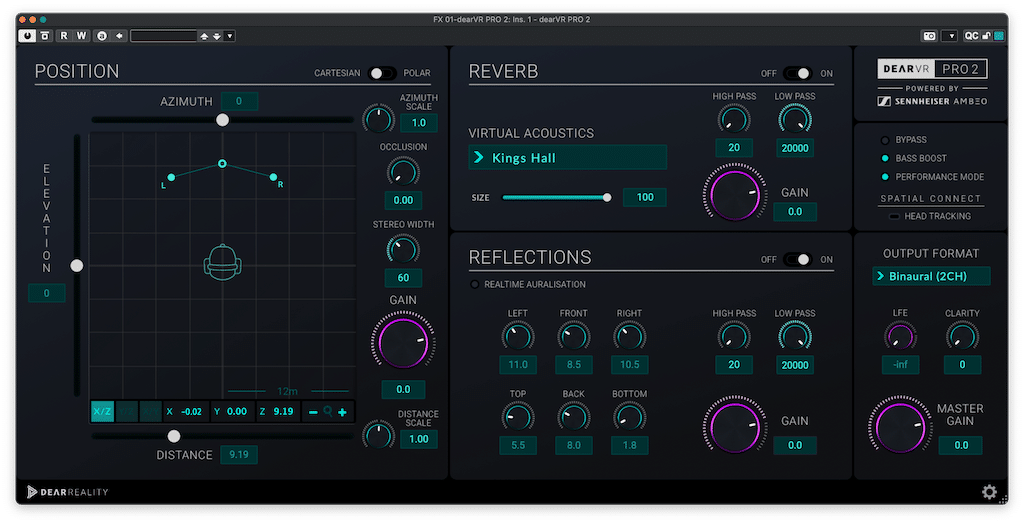Screen dimensions: 1024x523
Task: Click the reverb Size slider handle
Action: [607, 197]
